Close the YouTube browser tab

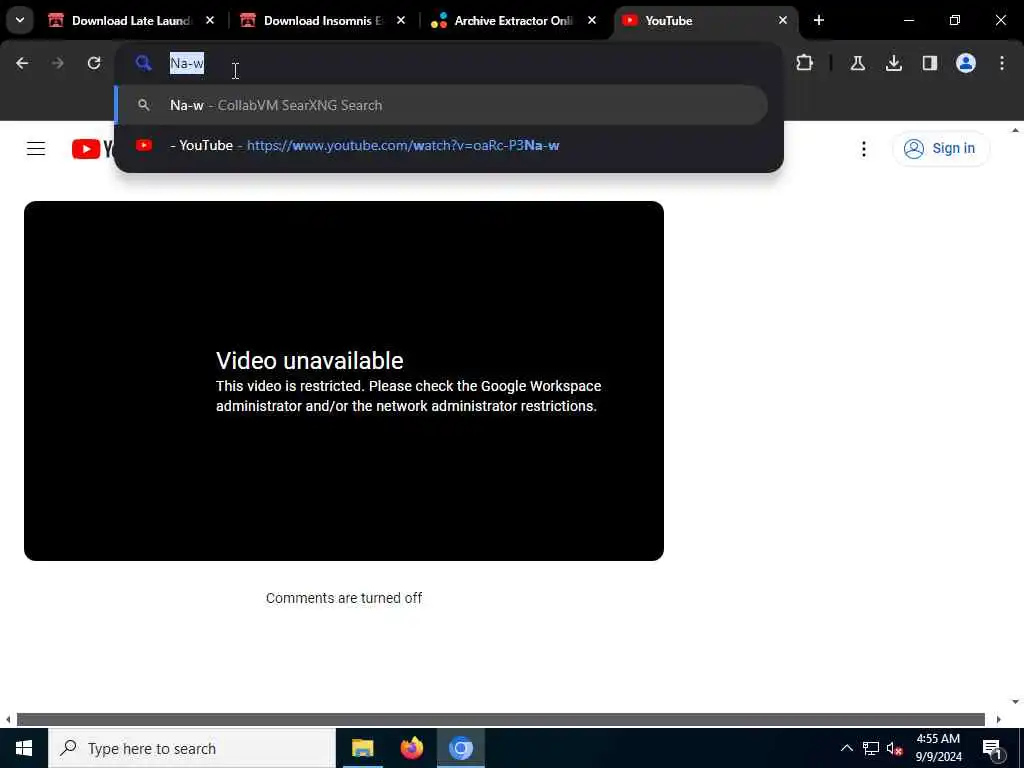coord(782,20)
